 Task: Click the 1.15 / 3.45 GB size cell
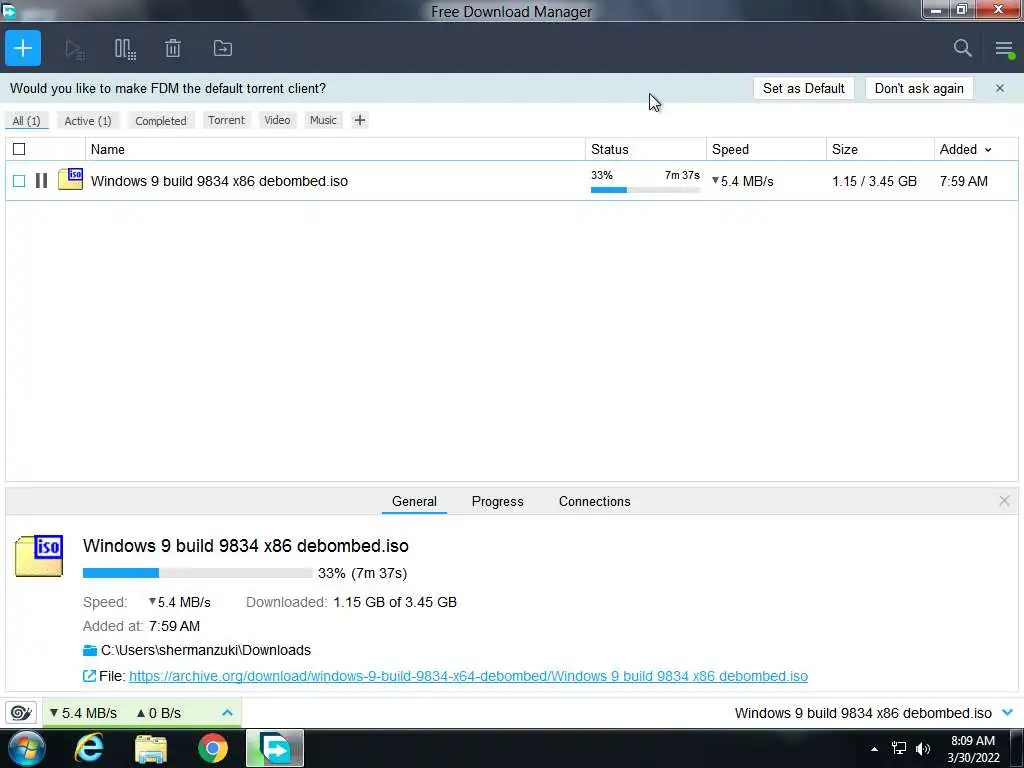click(874, 181)
